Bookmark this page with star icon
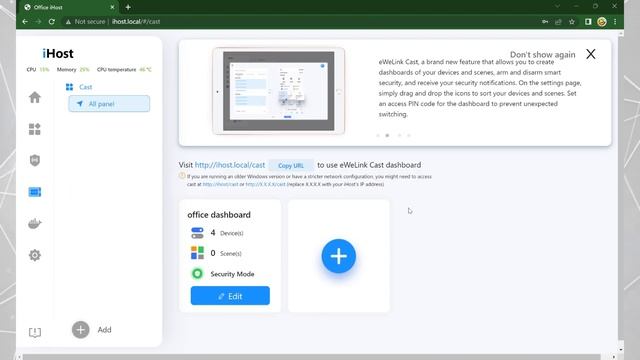The height and width of the screenshot is (360, 640). (572, 22)
